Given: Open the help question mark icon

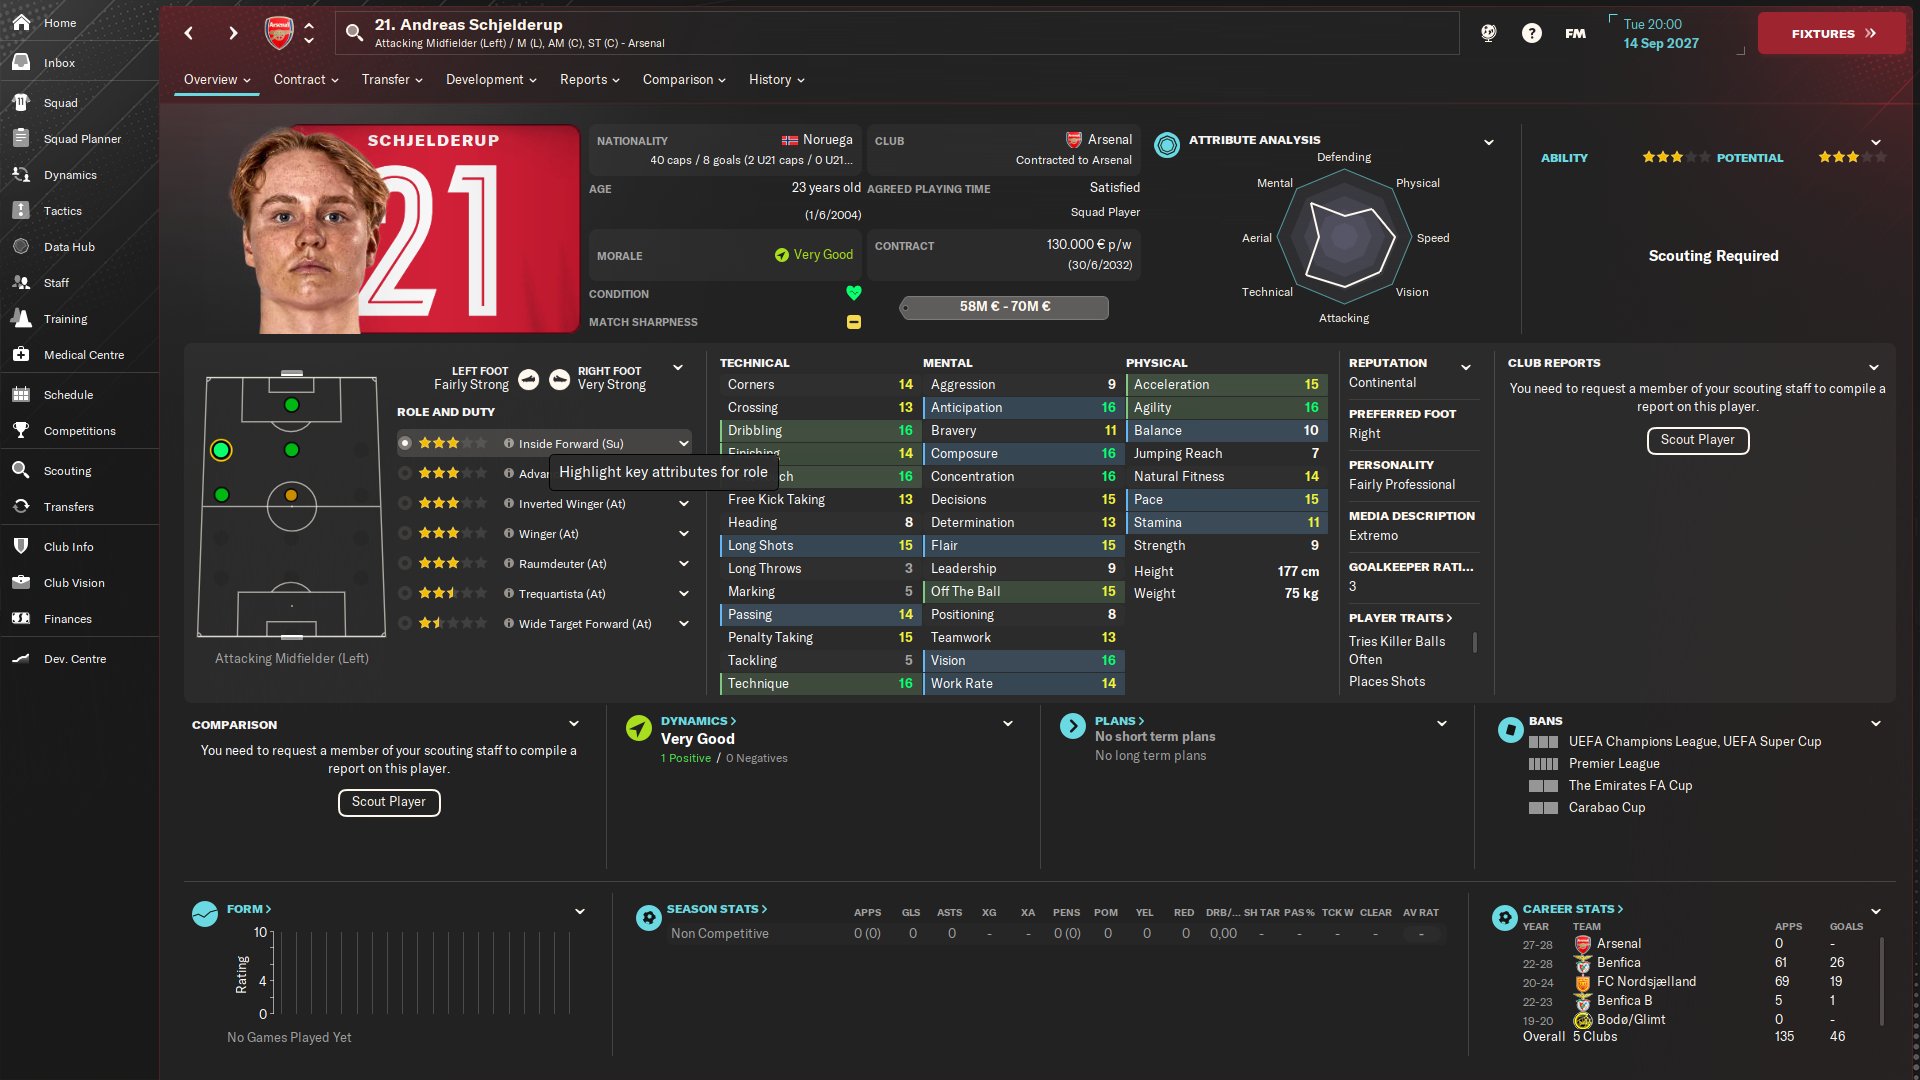Looking at the screenshot, I should [1531, 33].
